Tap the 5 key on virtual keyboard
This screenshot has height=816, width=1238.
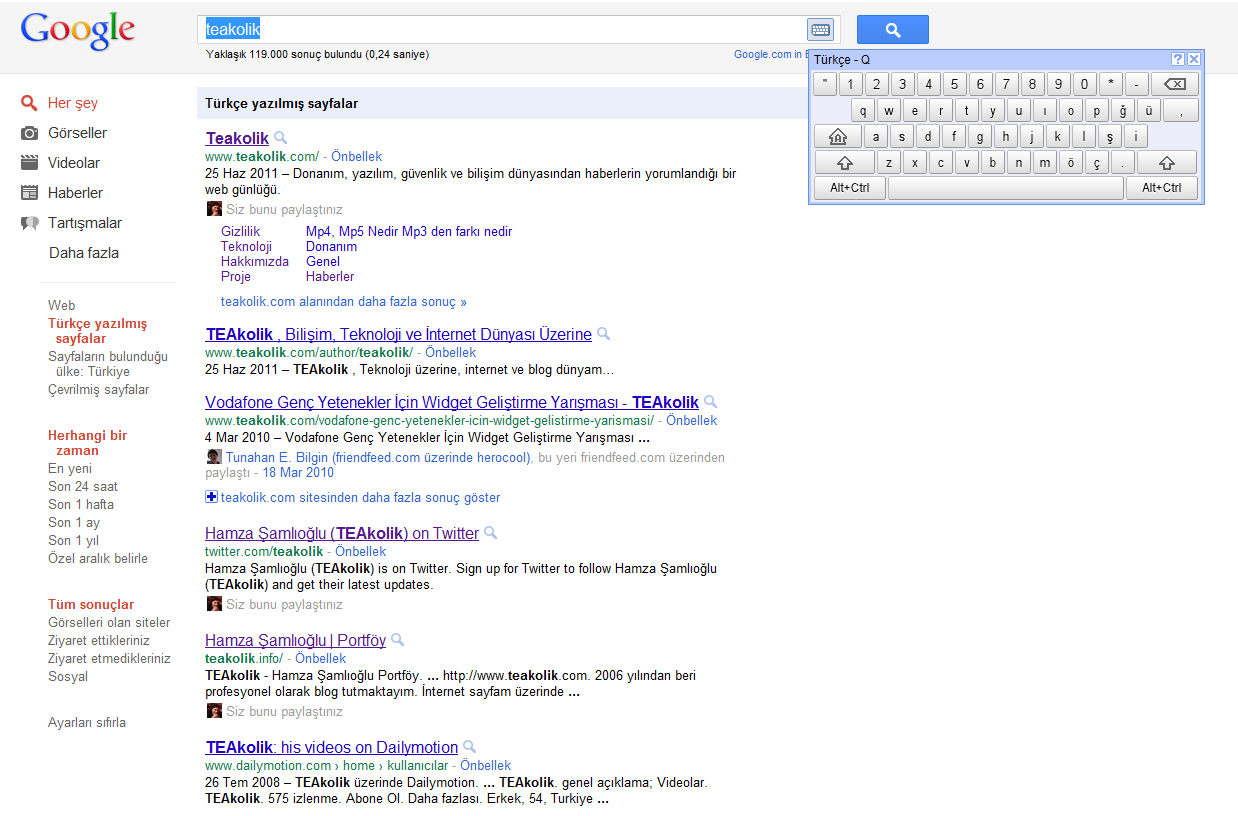pyautogui.click(x=954, y=84)
